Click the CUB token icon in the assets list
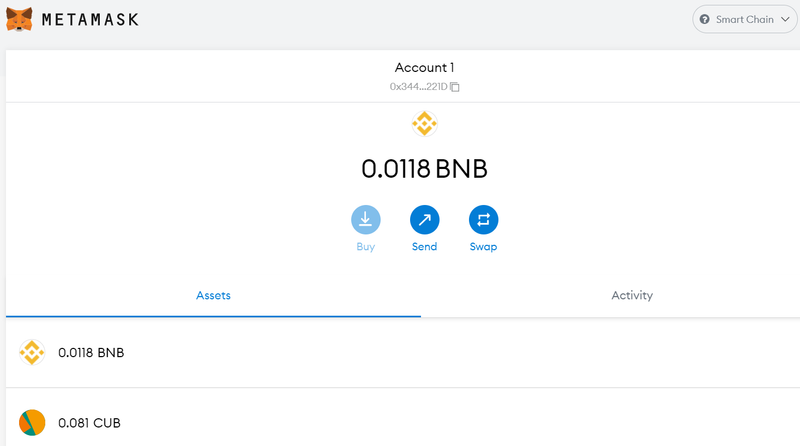This screenshot has height=446, width=800. [x=32, y=423]
